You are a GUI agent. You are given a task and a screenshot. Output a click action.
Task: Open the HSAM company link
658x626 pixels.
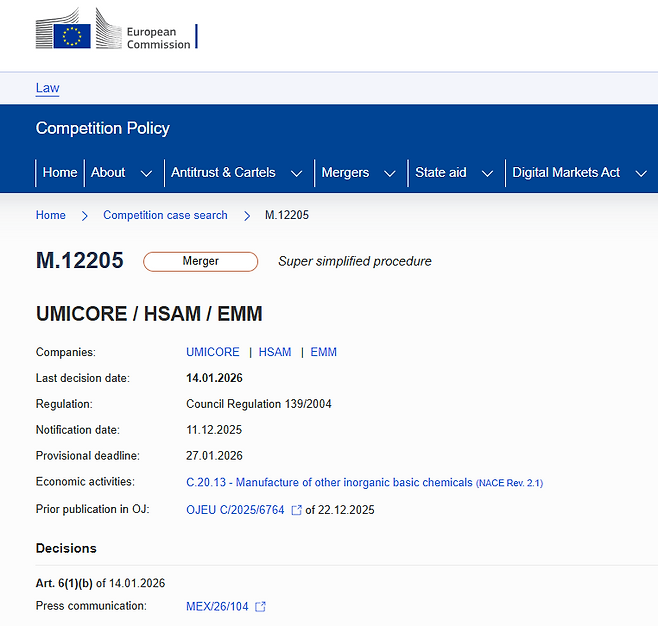pos(275,352)
